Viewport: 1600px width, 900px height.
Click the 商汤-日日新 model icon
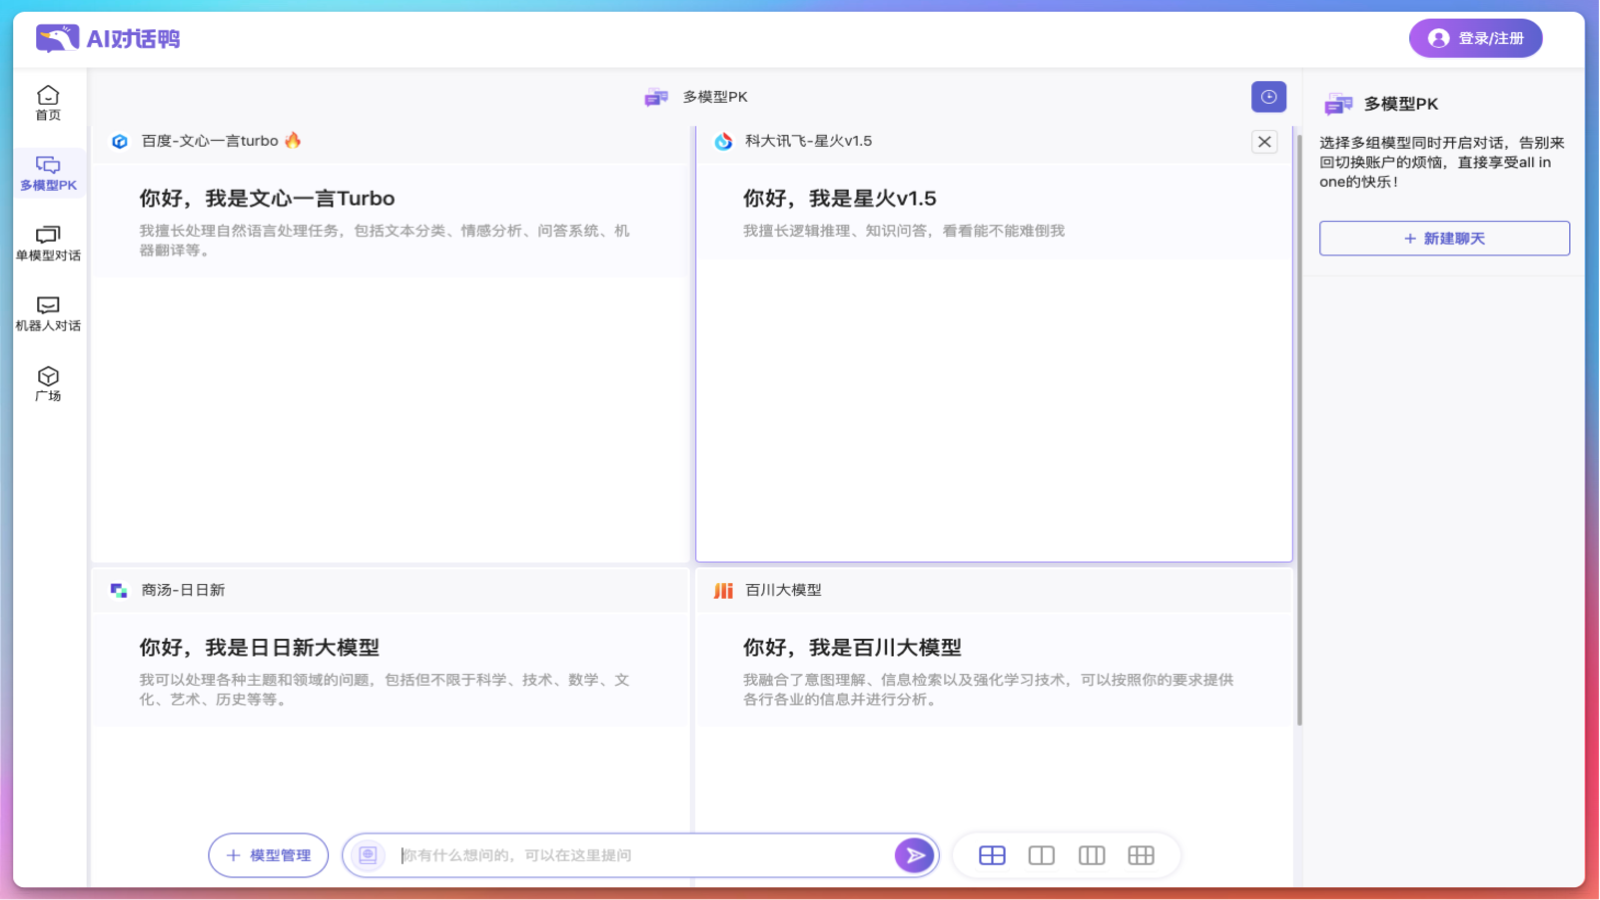(x=119, y=590)
